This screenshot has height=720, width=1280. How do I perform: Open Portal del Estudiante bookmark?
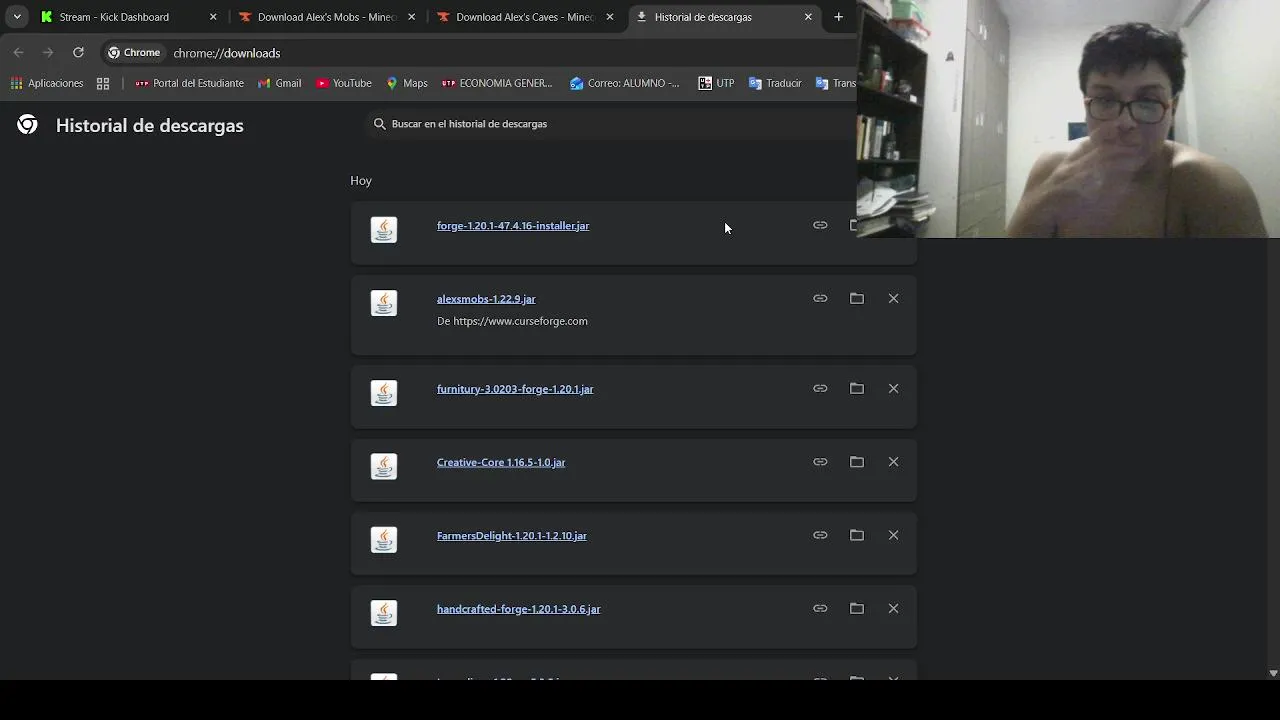[x=189, y=83]
